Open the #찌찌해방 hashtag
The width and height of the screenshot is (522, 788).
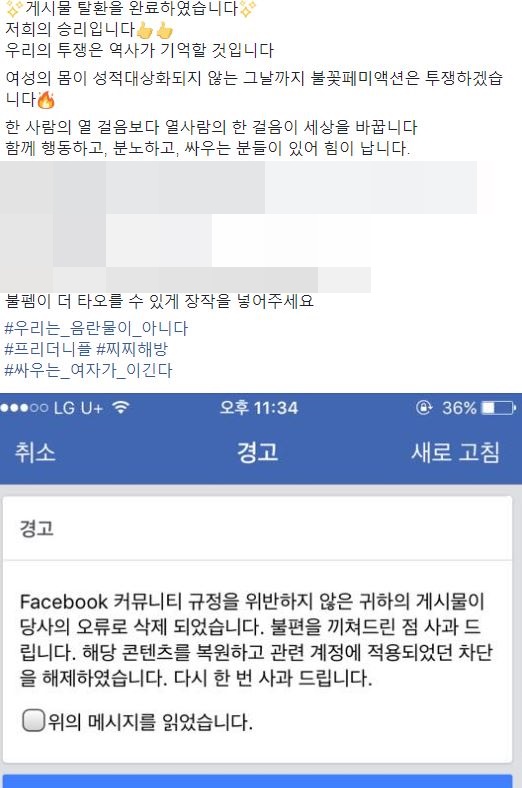pyautogui.click(x=132, y=349)
